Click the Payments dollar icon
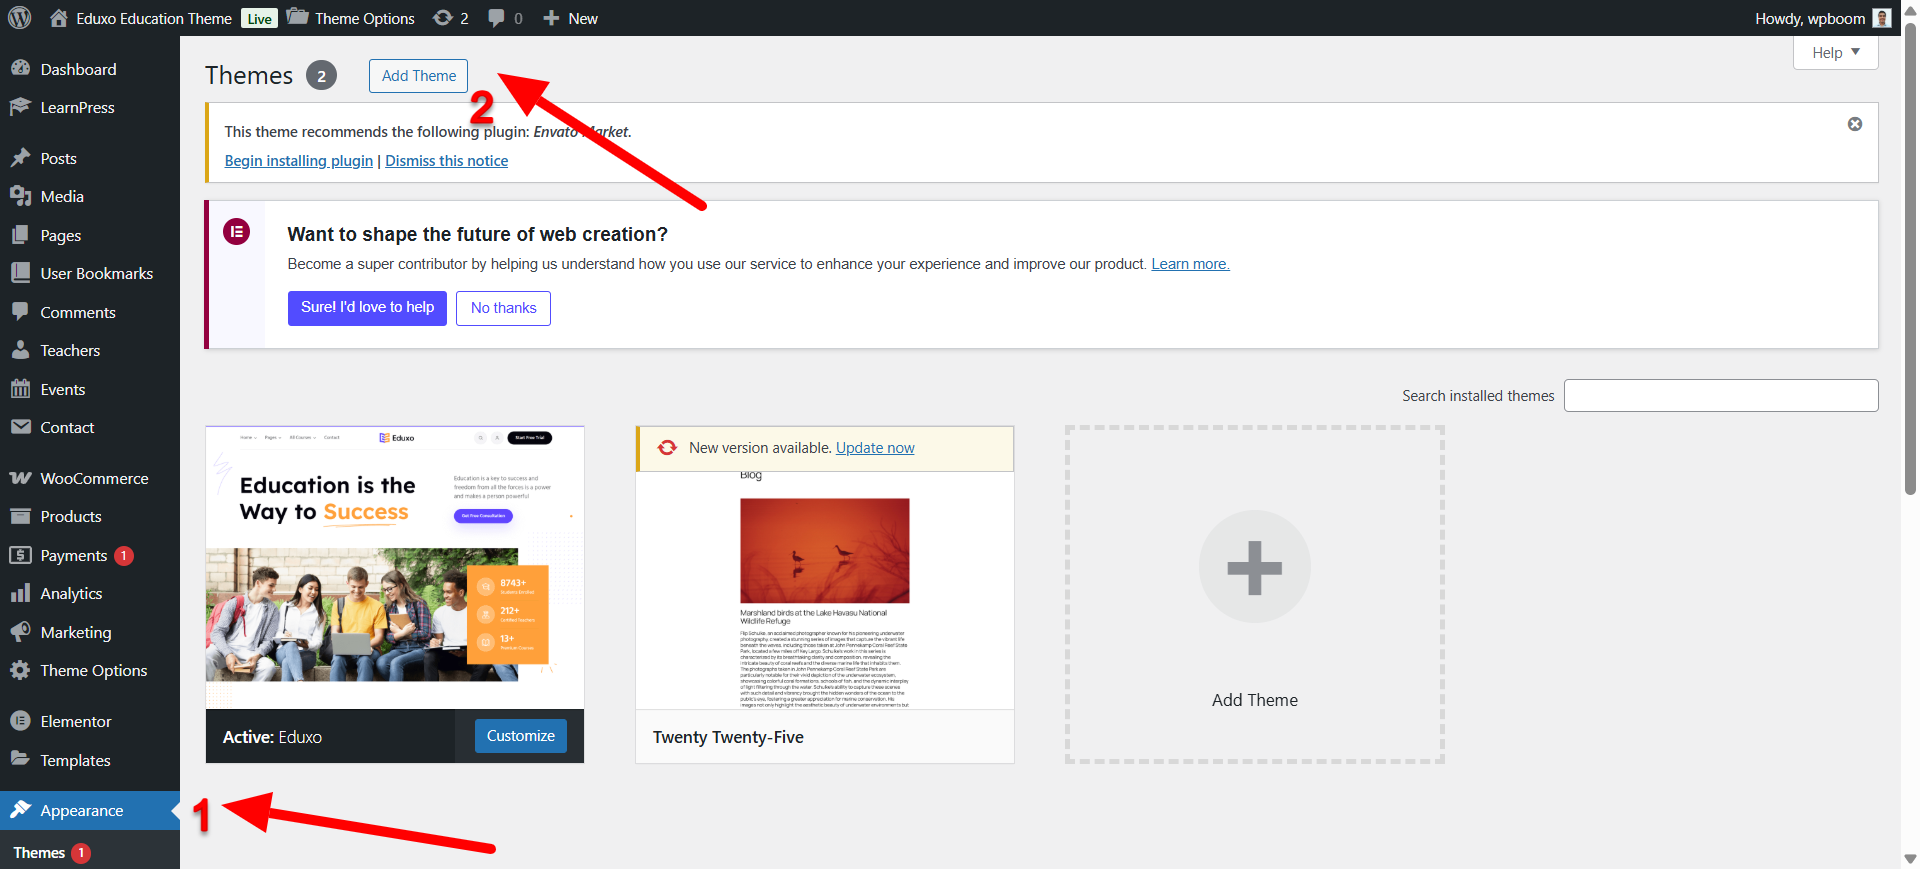Screen dimensions: 1920x869 pyautogui.click(x=20, y=555)
